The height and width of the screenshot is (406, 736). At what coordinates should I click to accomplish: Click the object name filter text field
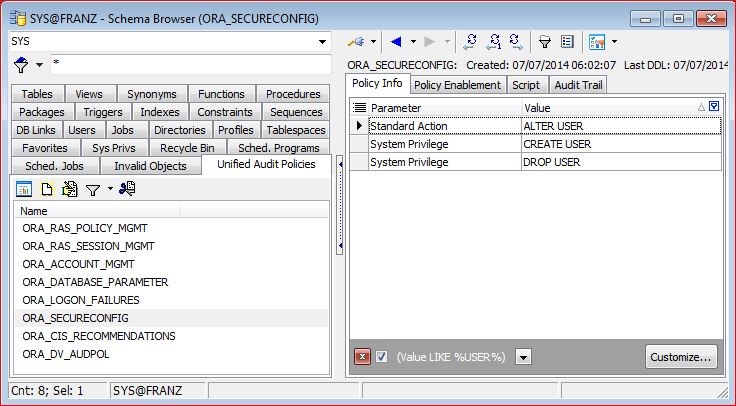[191, 64]
